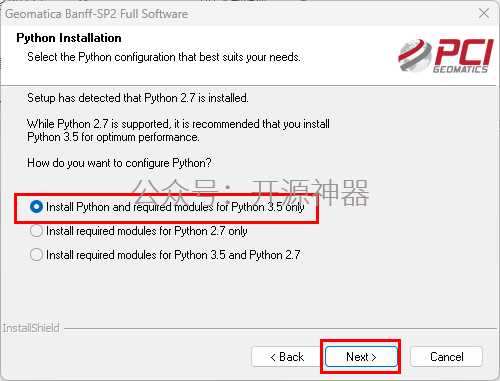Close the installer window with X
This screenshot has height=381, width=500.
coord(484,13)
